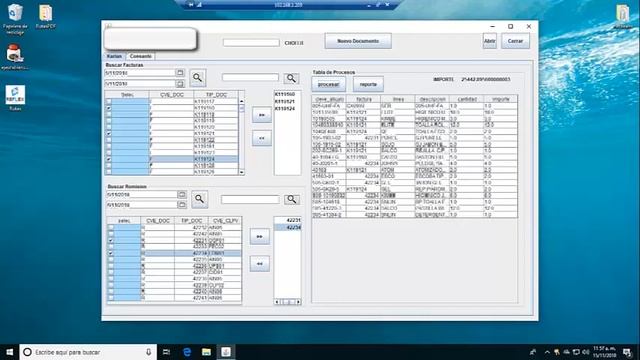Open the folder icon on the desktop's left side
This screenshot has height=360, width=640.
point(46,17)
